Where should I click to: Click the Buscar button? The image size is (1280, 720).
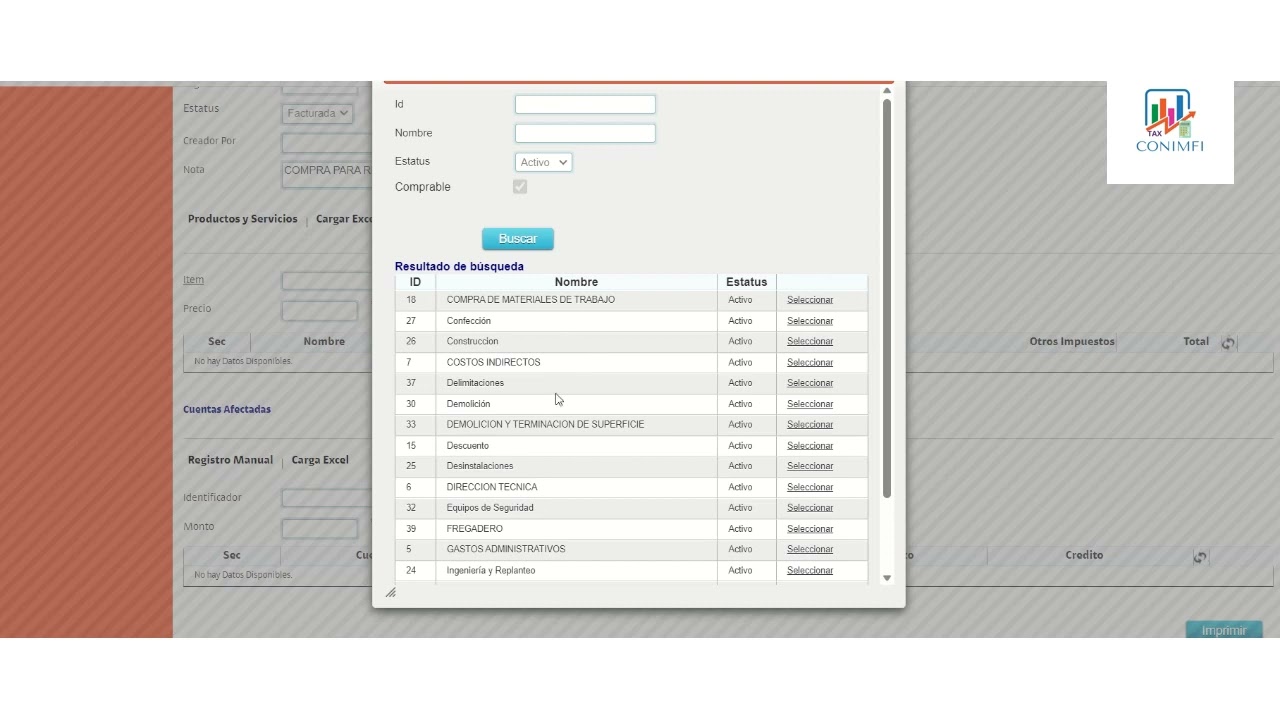coord(518,239)
